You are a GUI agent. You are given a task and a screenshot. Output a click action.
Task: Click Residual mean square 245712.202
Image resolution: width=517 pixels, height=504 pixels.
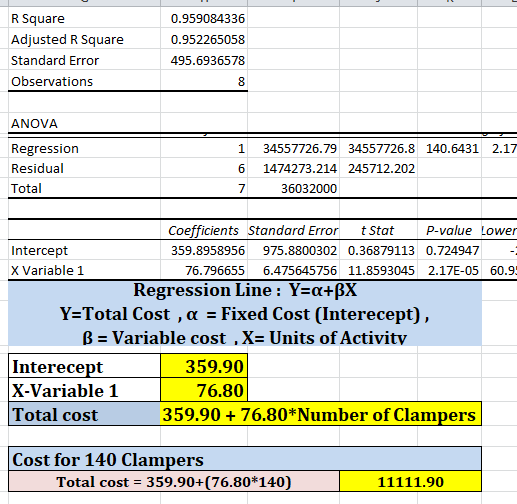pos(381,169)
